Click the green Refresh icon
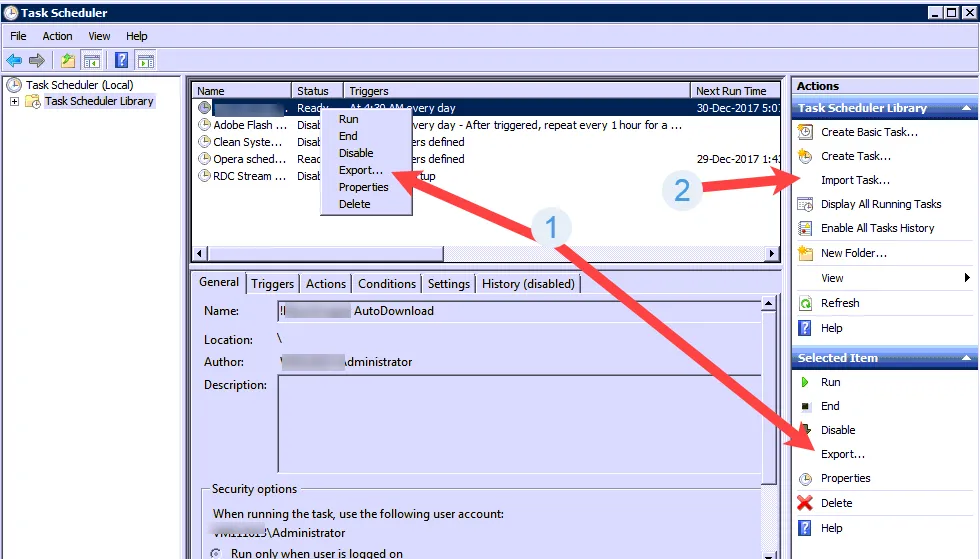This screenshot has height=559, width=980. pyautogui.click(x=806, y=303)
